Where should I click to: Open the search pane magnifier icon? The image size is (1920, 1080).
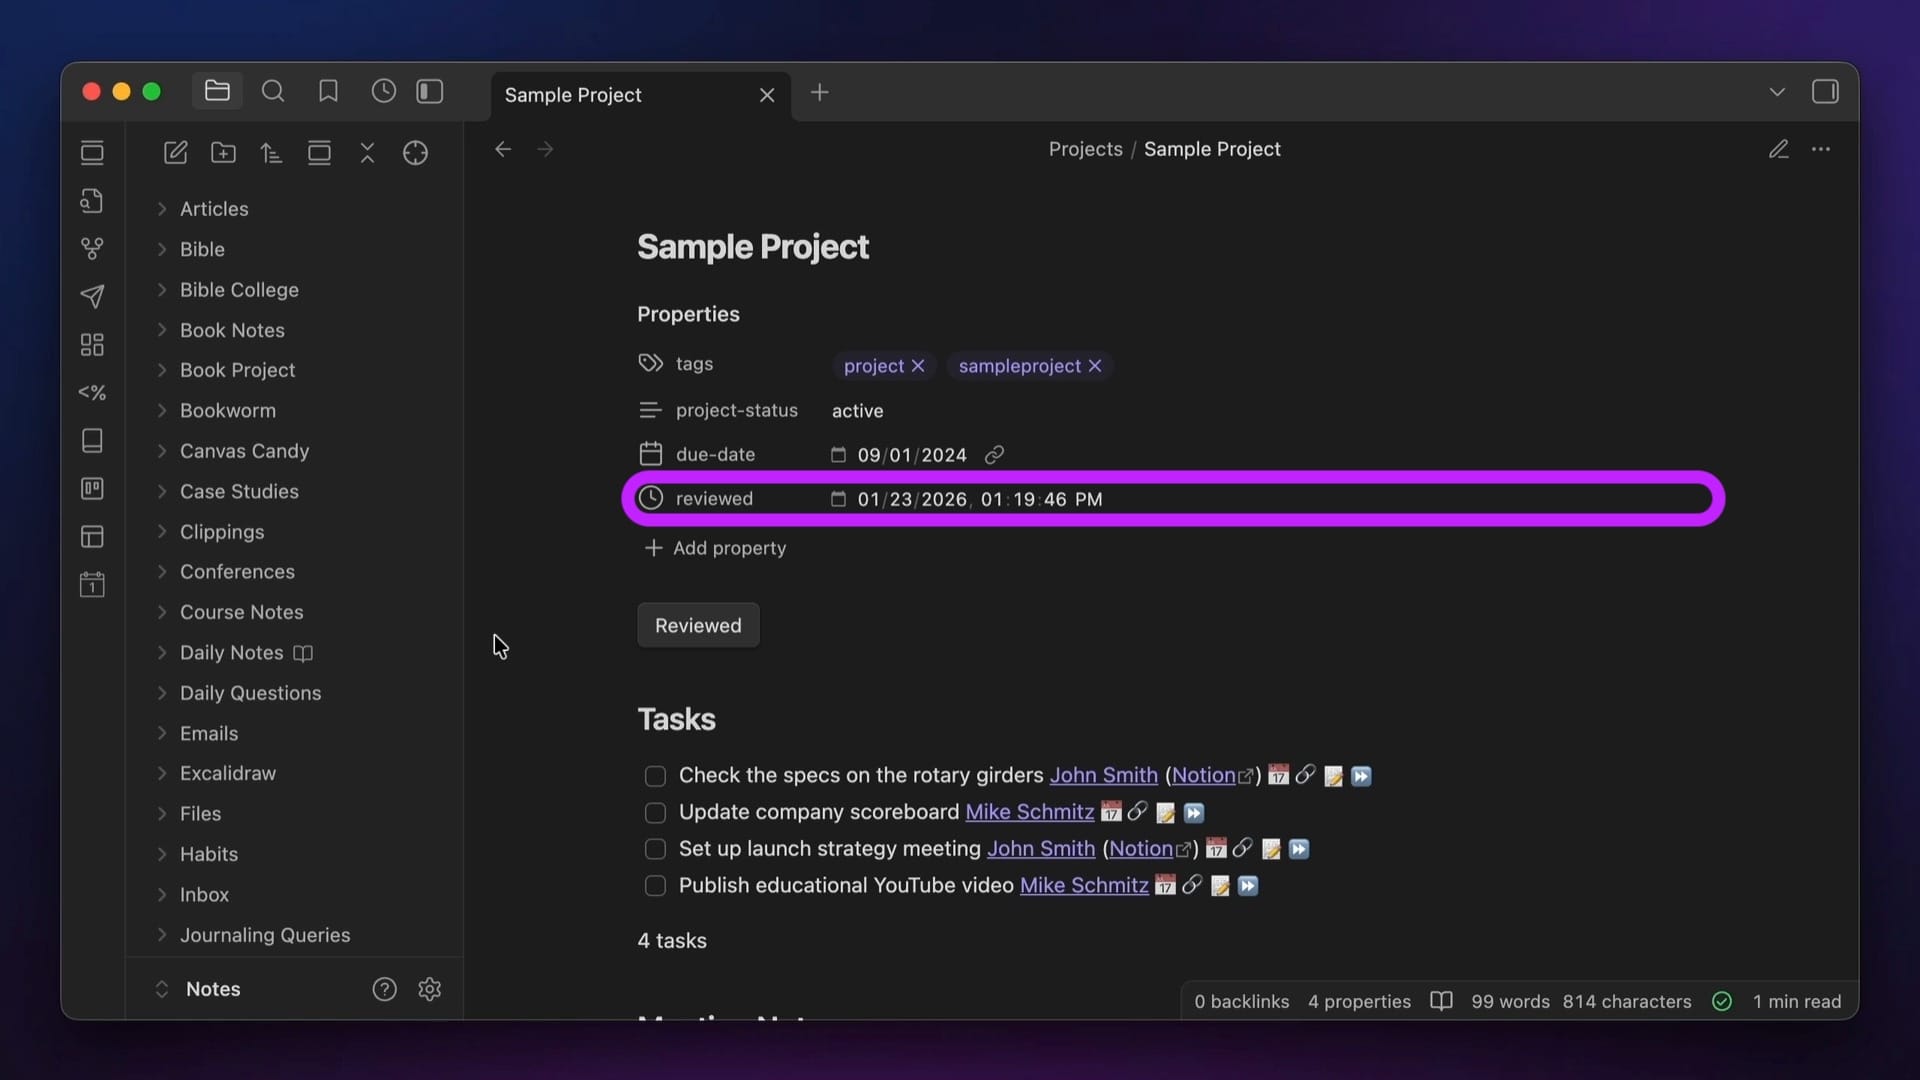(273, 92)
